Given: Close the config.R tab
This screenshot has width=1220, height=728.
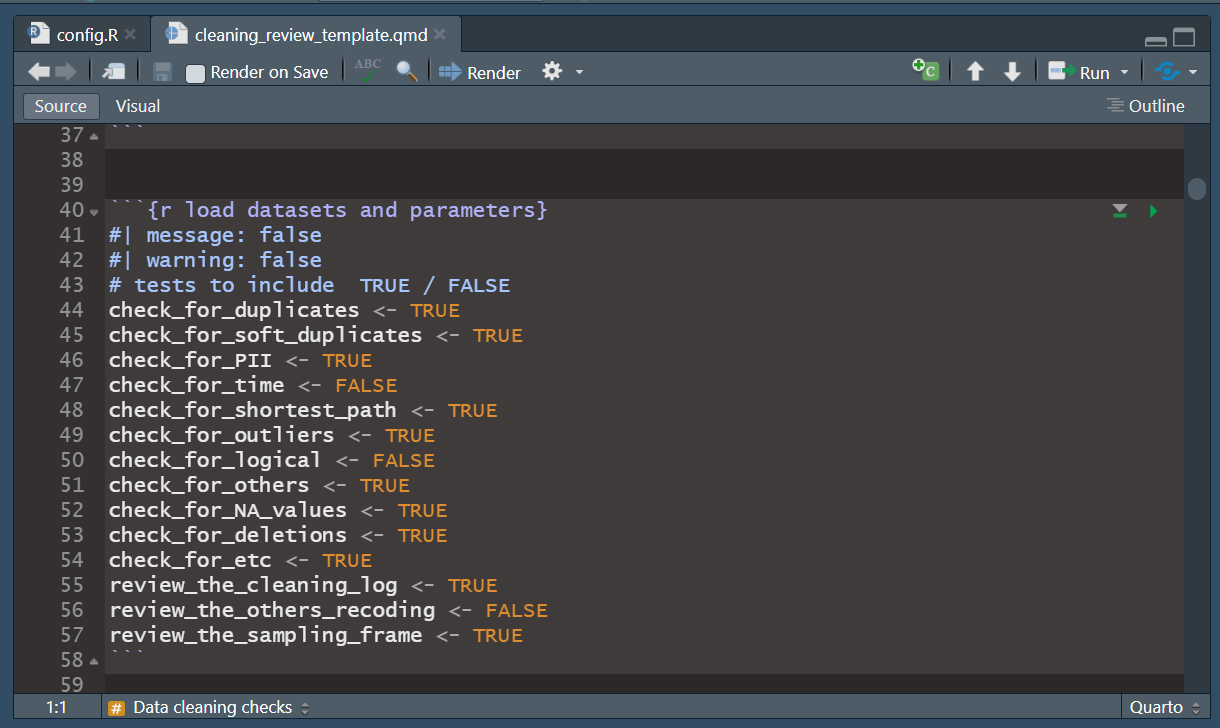Looking at the screenshot, I should tap(131, 35).
